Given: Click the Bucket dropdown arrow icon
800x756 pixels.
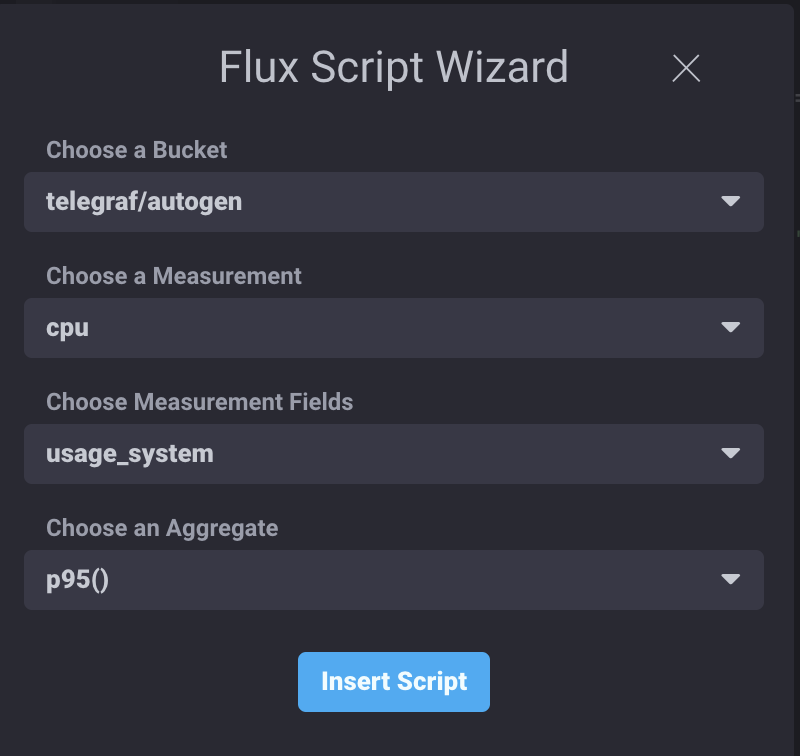Looking at the screenshot, I should click(x=730, y=202).
